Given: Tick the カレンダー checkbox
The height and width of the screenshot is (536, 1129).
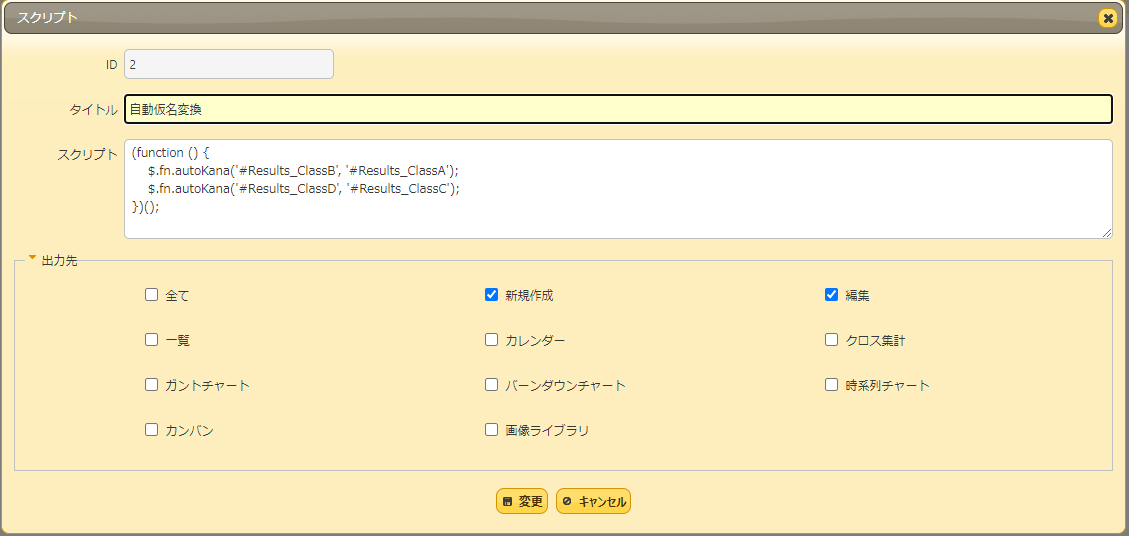Looking at the screenshot, I should pos(492,340).
